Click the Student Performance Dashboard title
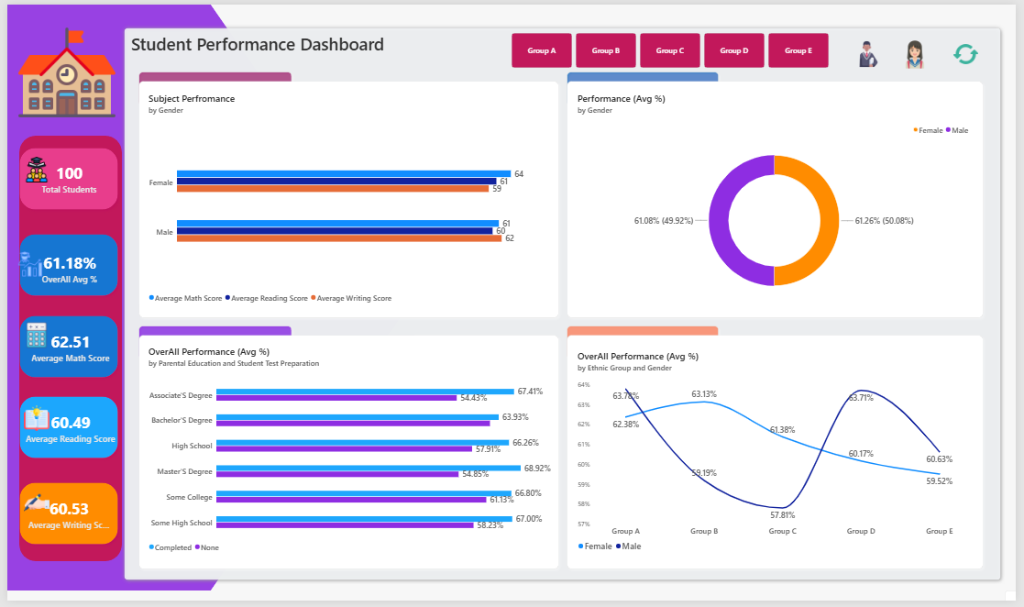The image size is (1024, 607). pos(257,44)
